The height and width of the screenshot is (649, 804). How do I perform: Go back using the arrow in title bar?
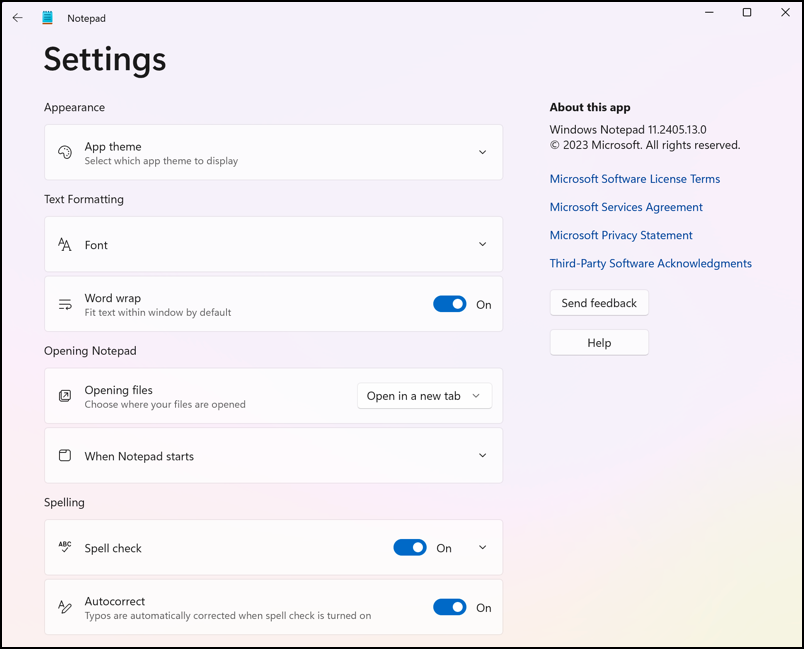17,18
